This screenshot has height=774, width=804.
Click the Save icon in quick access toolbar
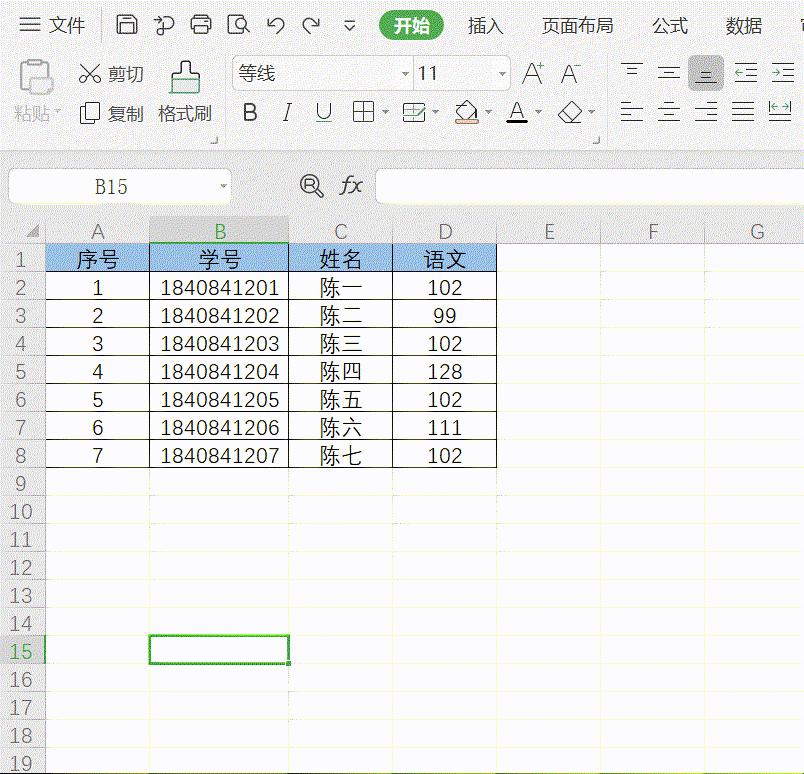coord(126,25)
